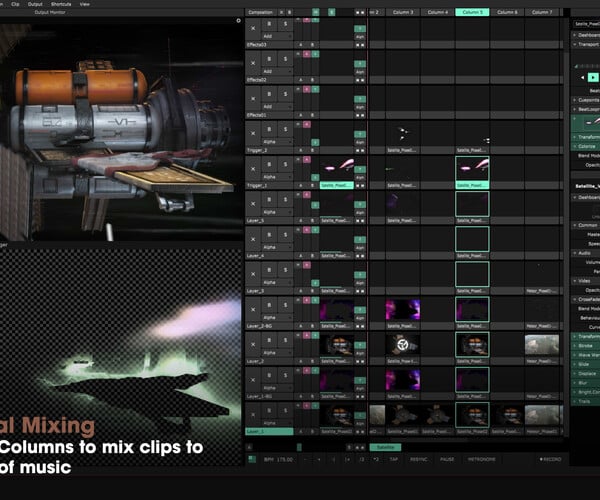Open the View menu
Screen dimensions: 600x500
(x=85, y=4)
